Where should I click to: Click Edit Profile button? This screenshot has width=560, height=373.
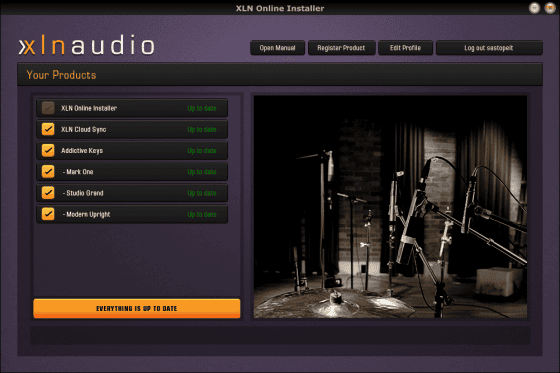click(x=405, y=48)
